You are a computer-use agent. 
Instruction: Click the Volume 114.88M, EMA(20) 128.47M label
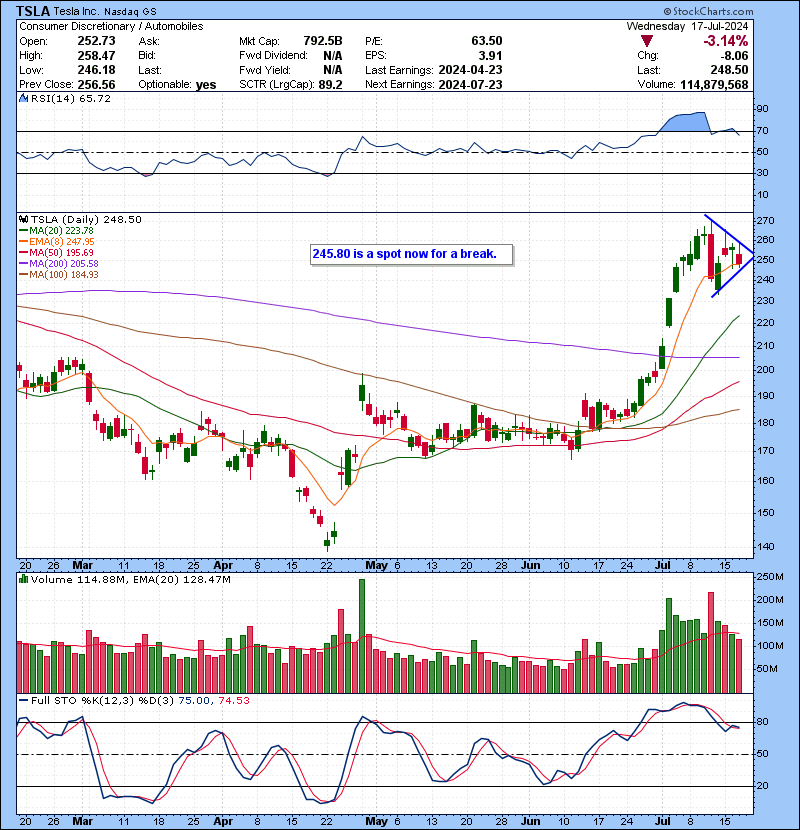(131, 579)
